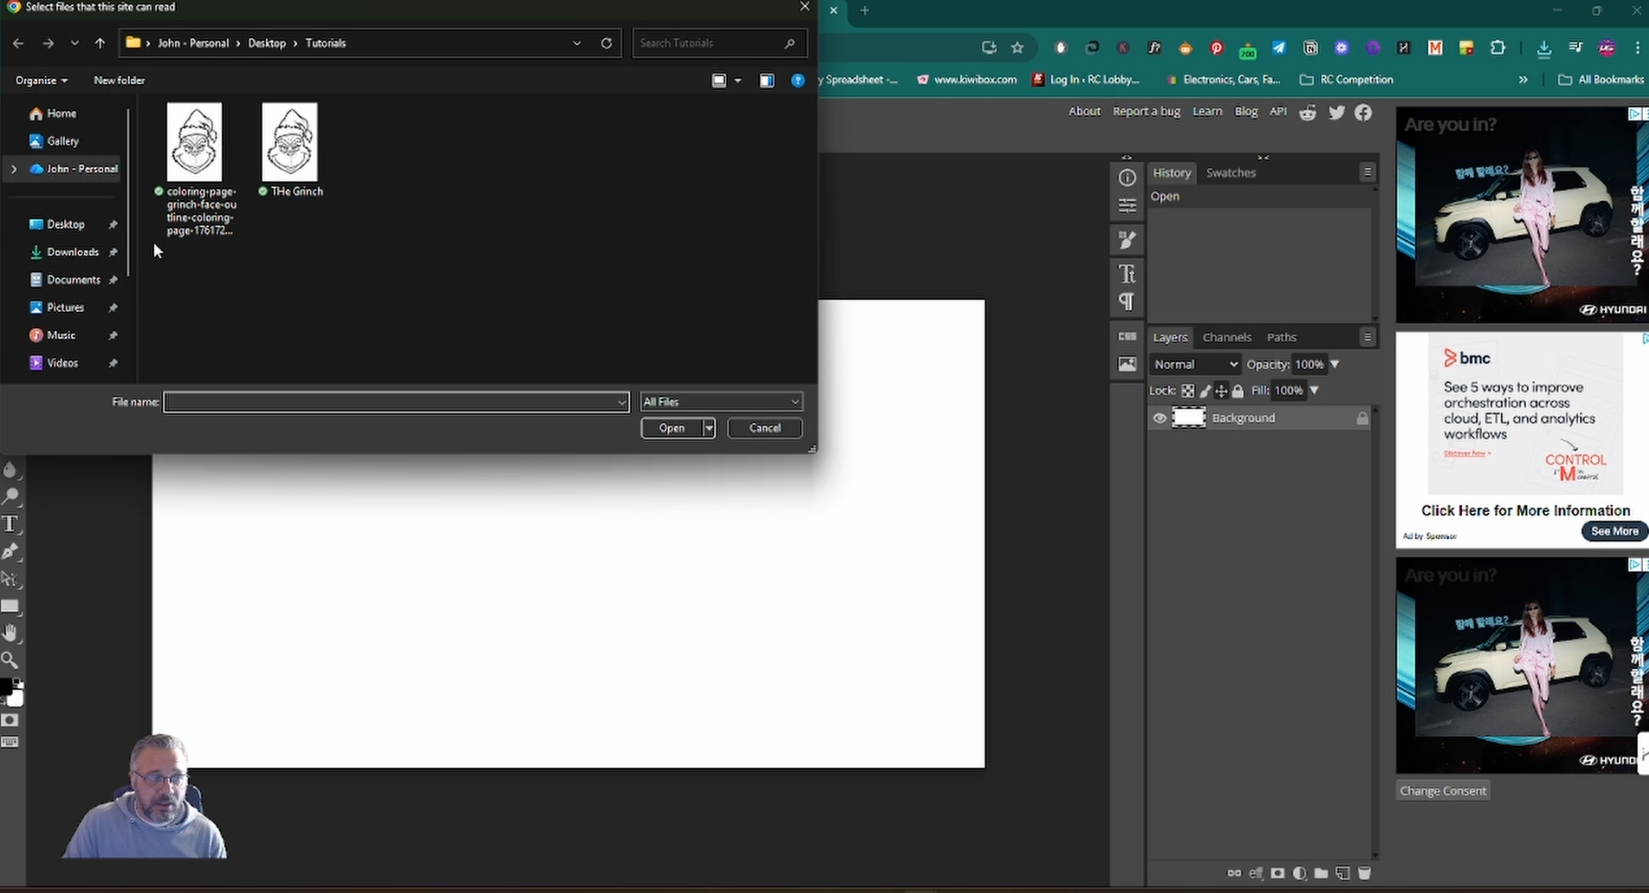Select the History tab
The width and height of the screenshot is (1649, 893).
click(1171, 173)
